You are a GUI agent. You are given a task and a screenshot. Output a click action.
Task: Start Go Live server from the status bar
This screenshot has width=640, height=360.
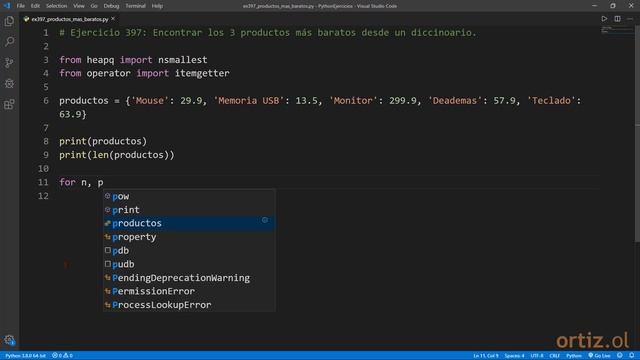[x=600, y=356]
